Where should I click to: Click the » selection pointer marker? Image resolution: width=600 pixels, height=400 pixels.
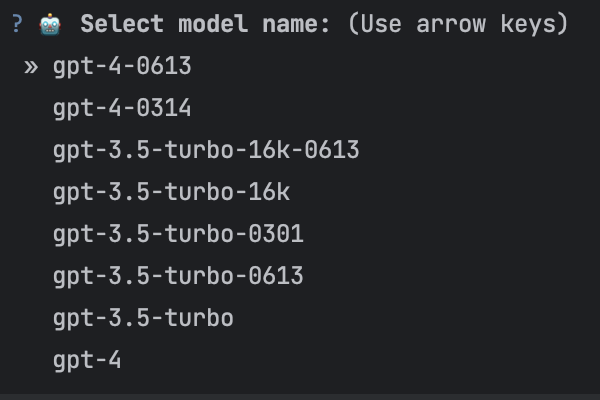[x=31, y=67]
